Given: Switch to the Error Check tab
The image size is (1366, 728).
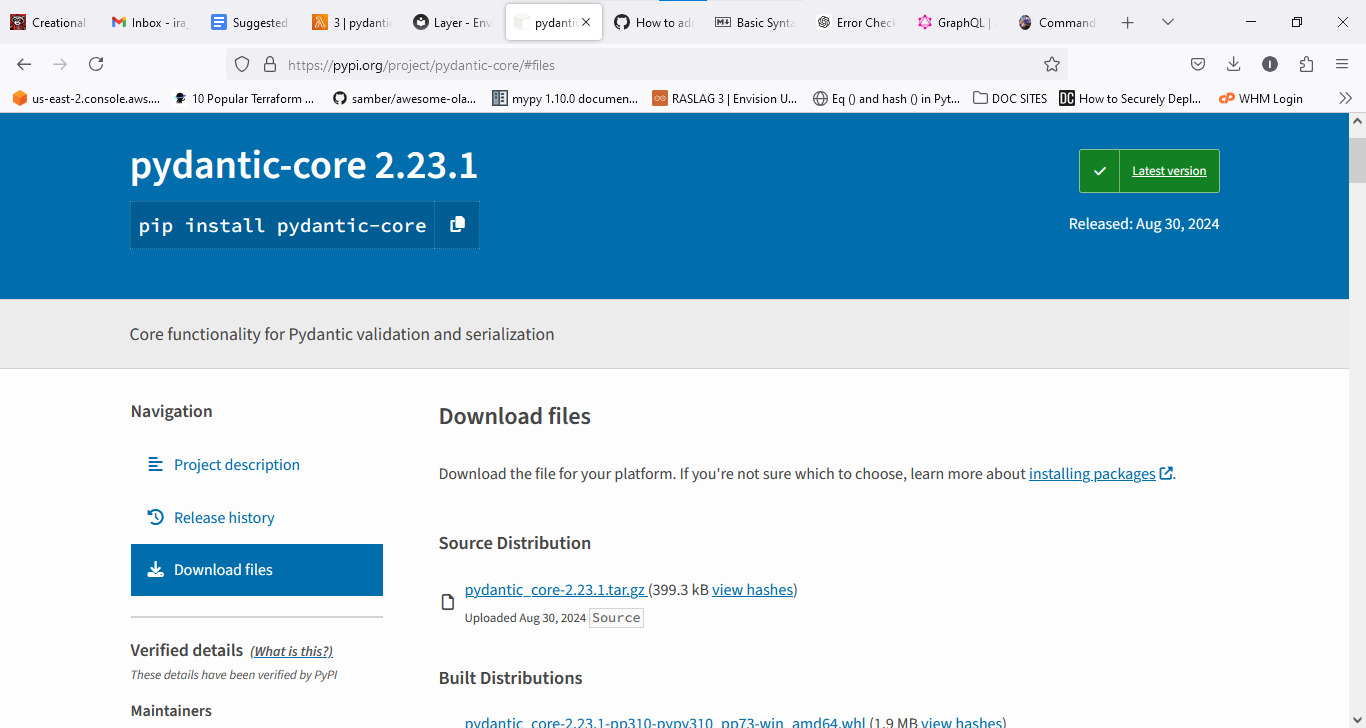Looking at the screenshot, I should click(856, 22).
